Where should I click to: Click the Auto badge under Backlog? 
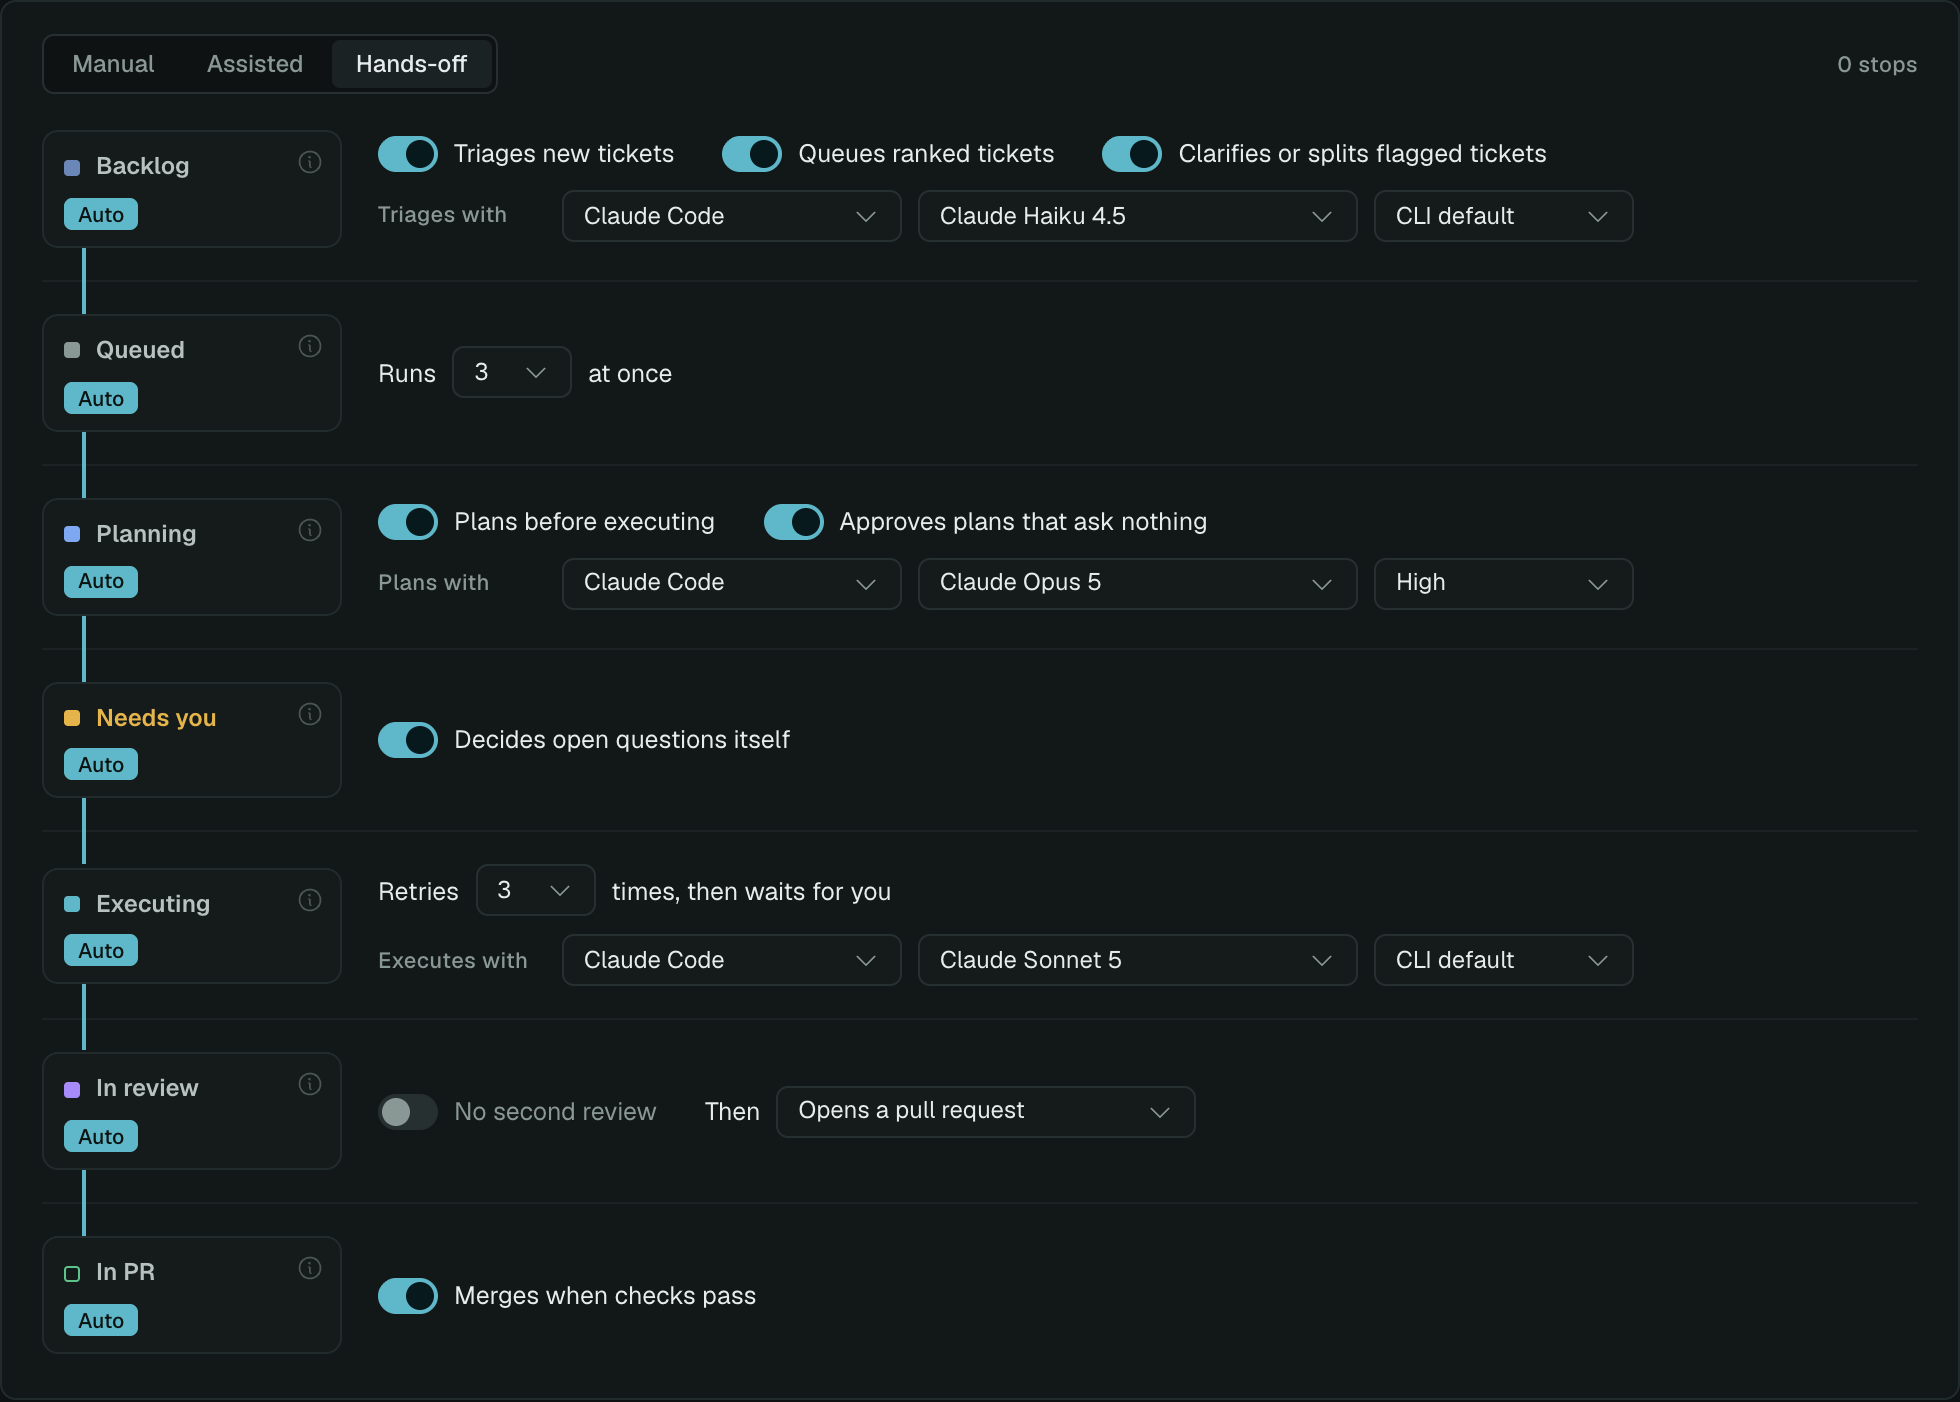(x=101, y=214)
